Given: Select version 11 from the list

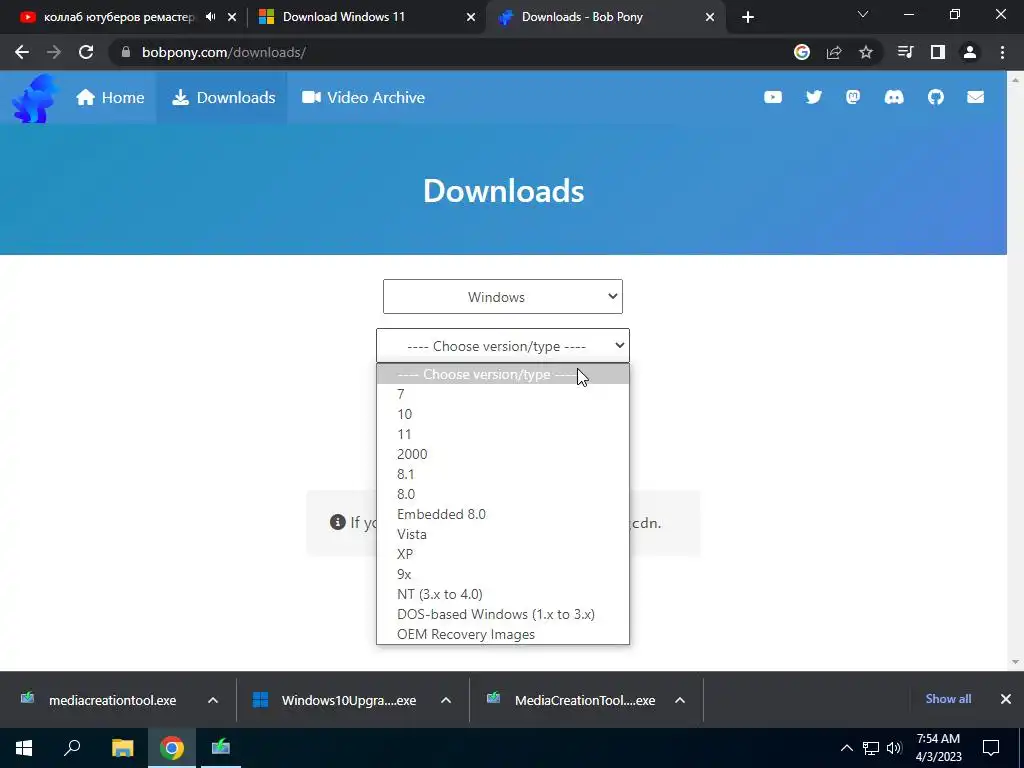Looking at the screenshot, I should pyautogui.click(x=502, y=434).
